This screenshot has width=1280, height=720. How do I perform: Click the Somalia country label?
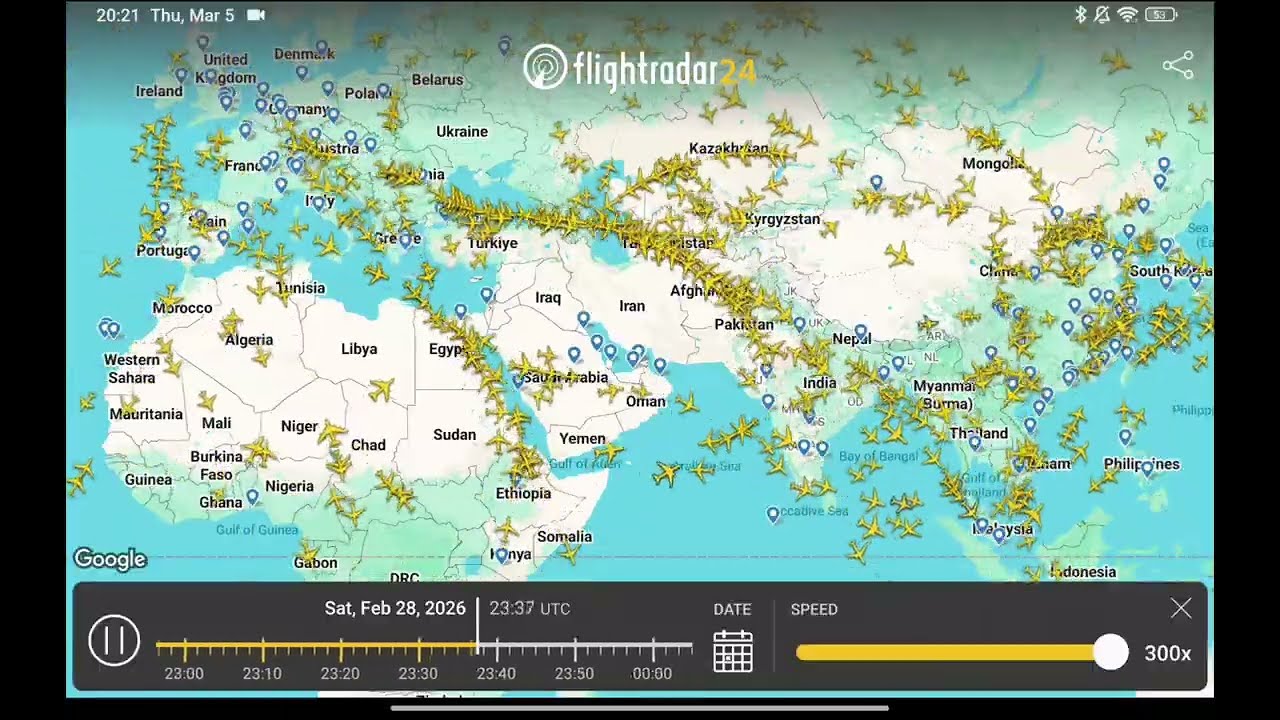(x=564, y=537)
